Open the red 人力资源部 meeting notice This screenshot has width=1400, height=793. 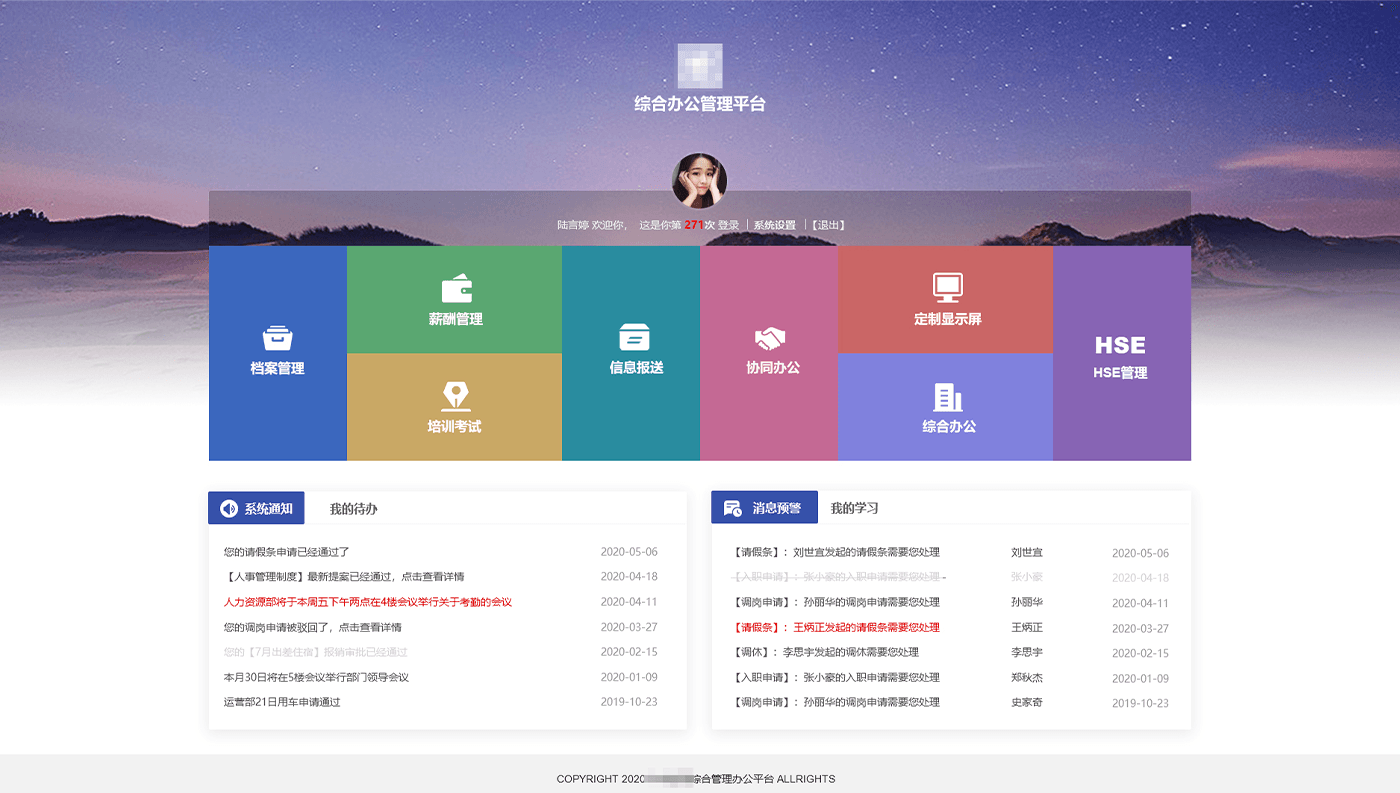368,602
